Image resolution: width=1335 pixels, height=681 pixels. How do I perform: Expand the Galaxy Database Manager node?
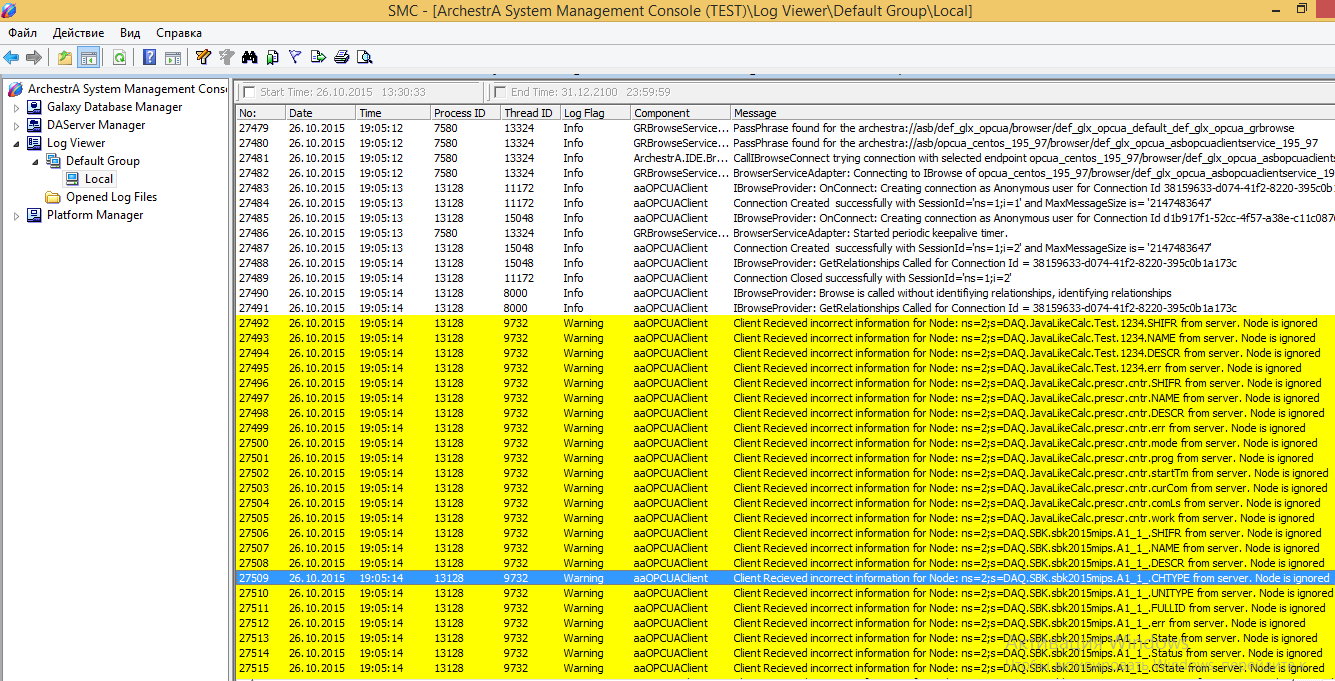[16, 108]
